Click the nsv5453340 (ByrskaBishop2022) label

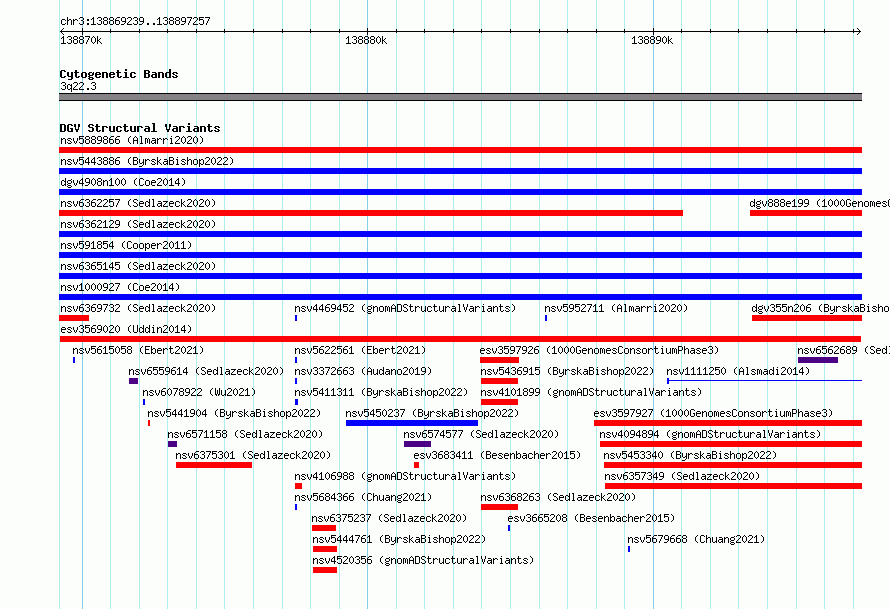tap(690, 455)
